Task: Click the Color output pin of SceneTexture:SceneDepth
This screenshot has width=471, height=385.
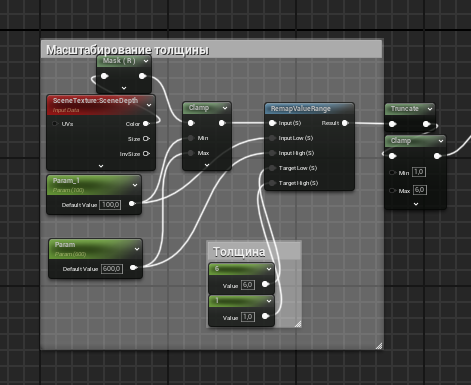Action: 146,124
